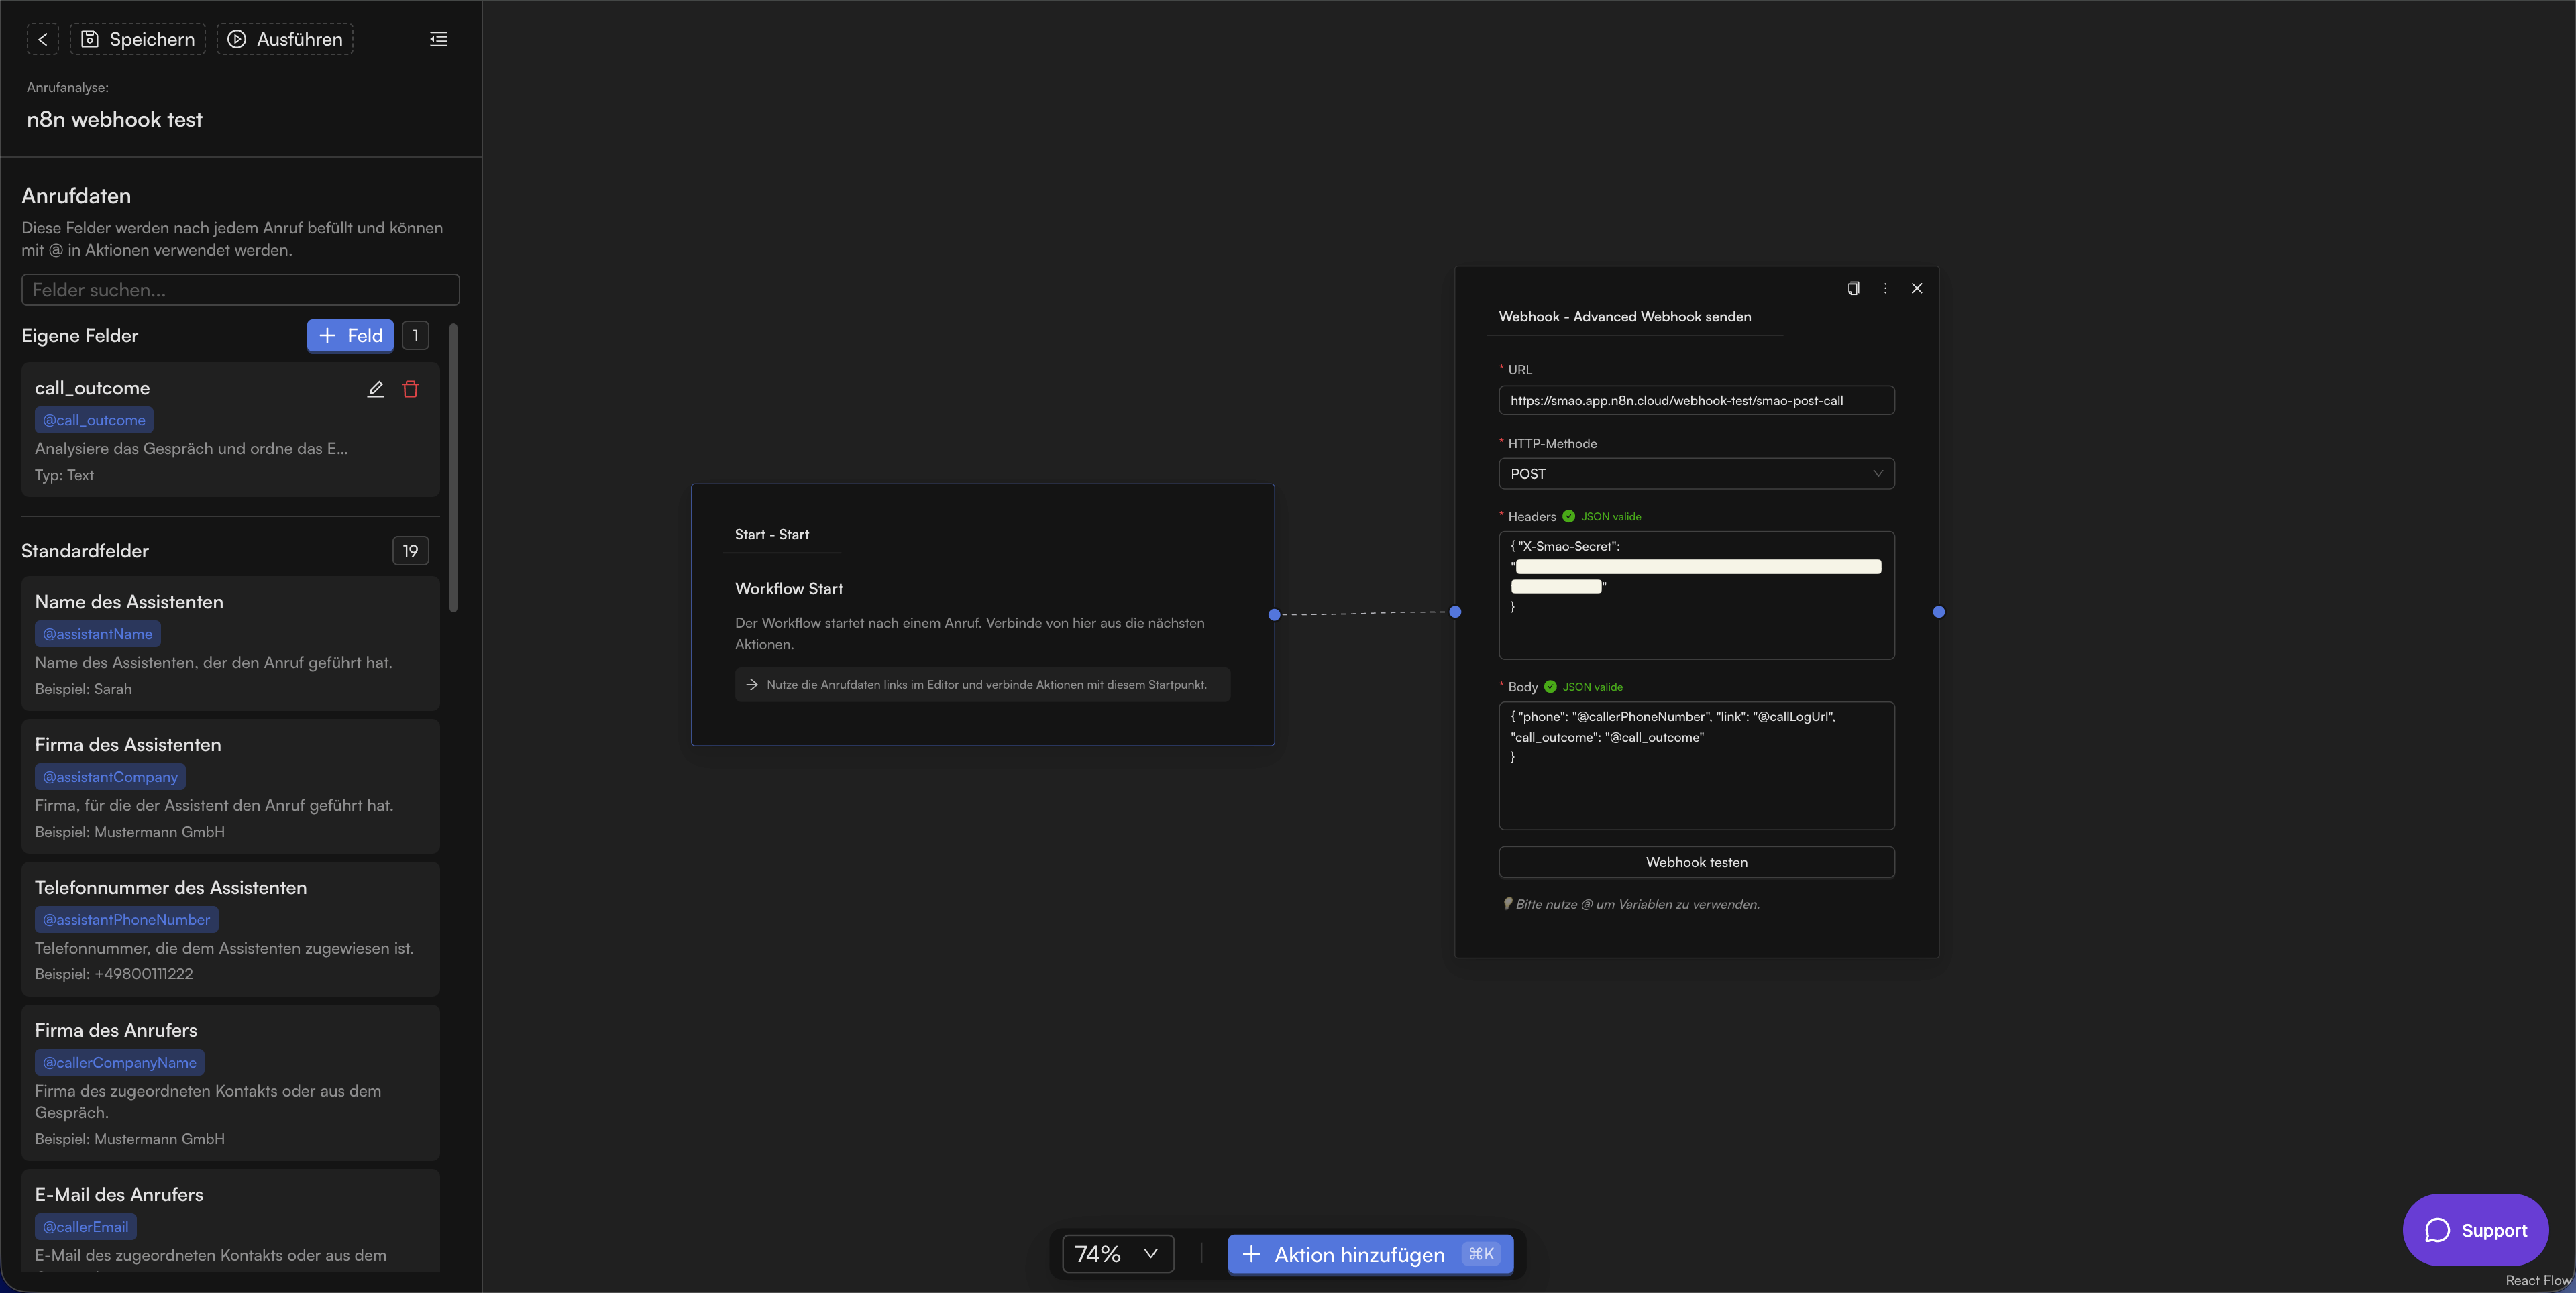Viewport: 2576px width, 1293px height.
Task: Click the @assistantName variable tag
Action: (x=98, y=634)
